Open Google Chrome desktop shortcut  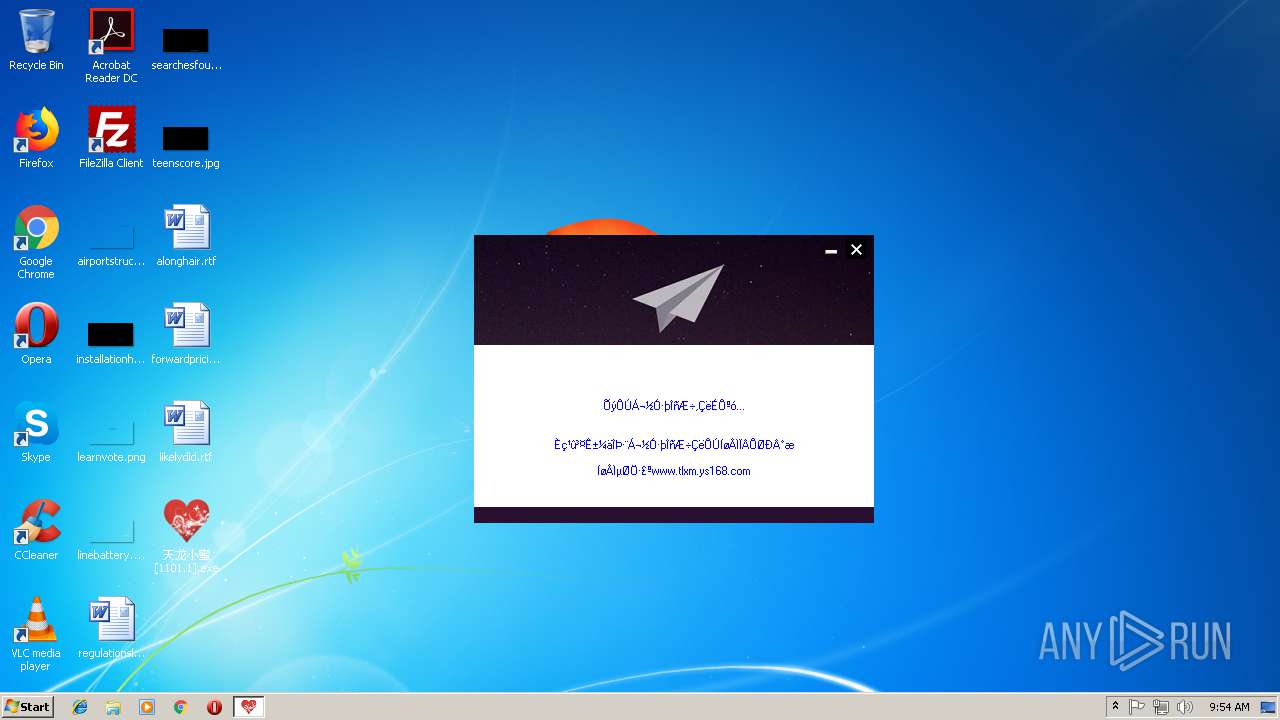pos(36,242)
